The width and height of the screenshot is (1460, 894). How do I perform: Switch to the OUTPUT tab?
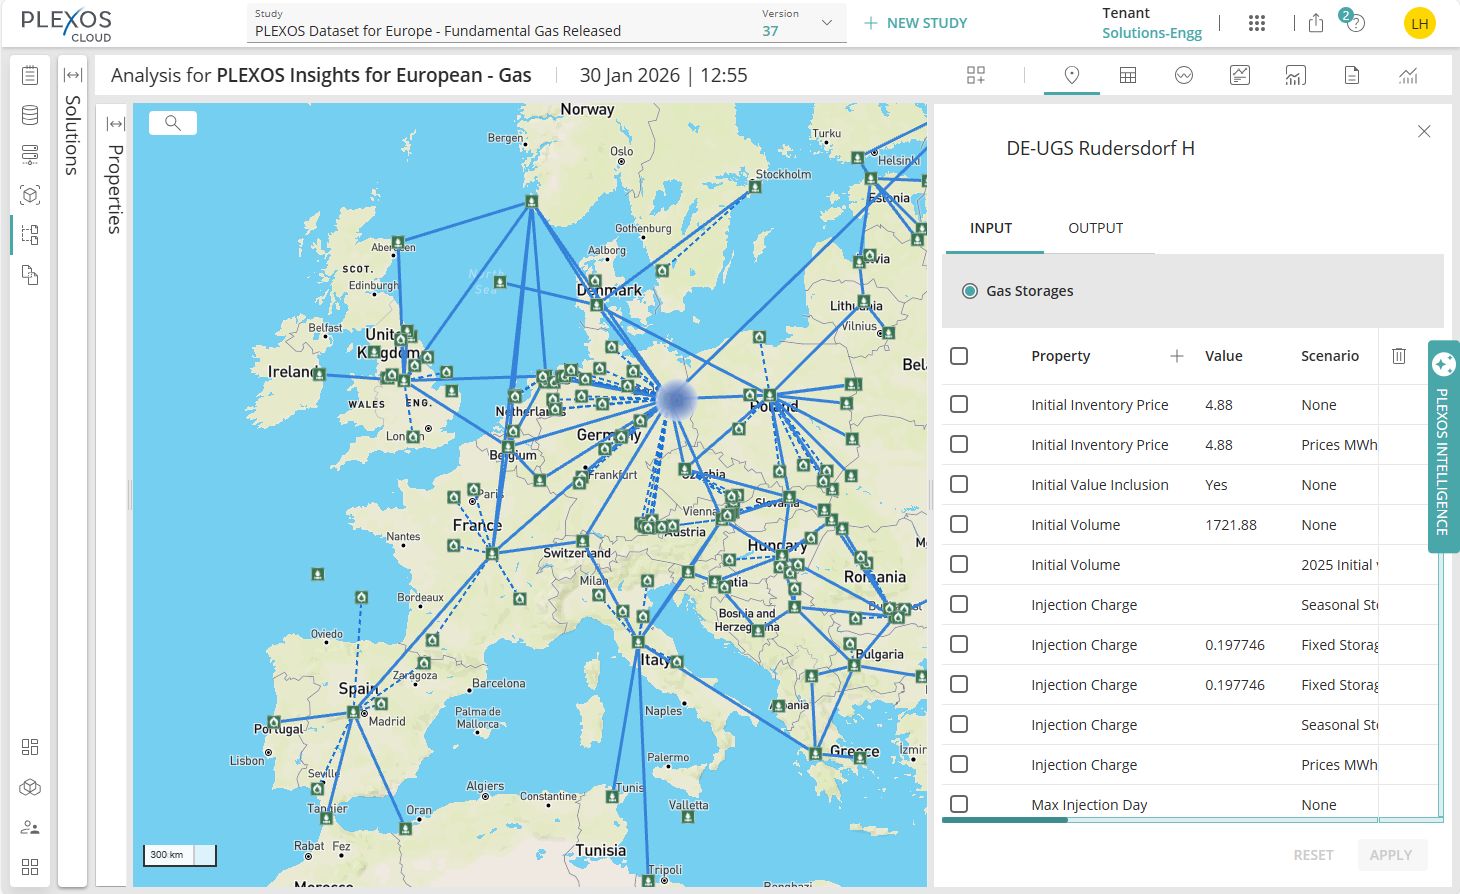point(1096,228)
